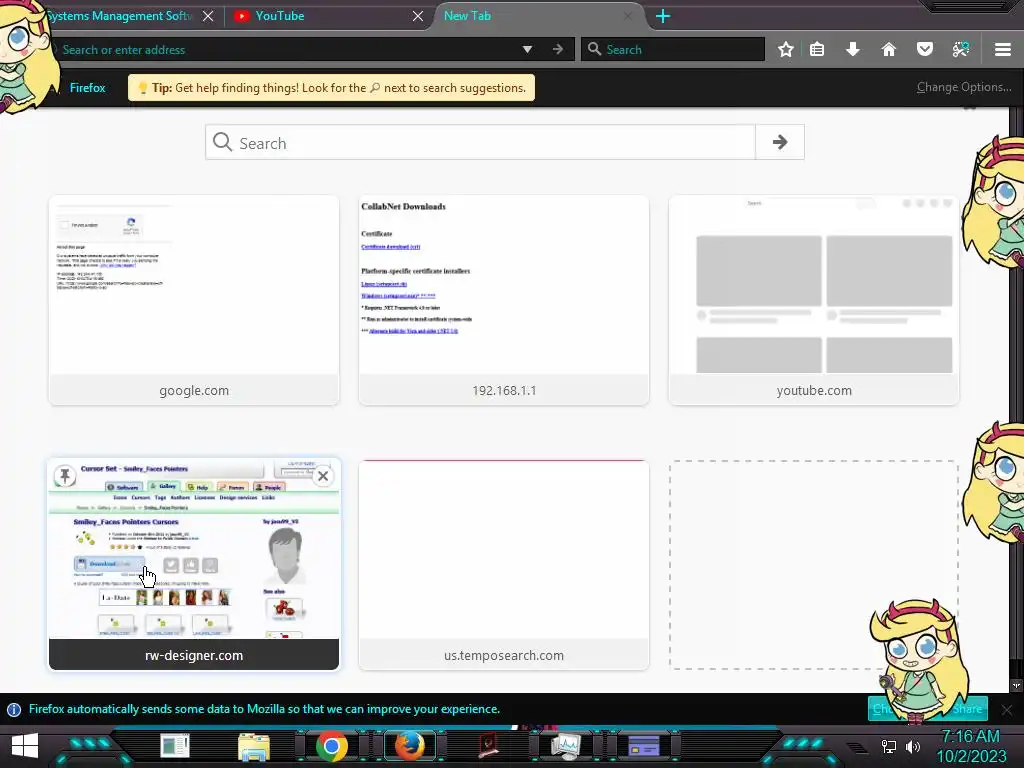Viewport: 1024px width, 768px height.
Task: Switch to the YouTube tab
Action: click(327, 16)
